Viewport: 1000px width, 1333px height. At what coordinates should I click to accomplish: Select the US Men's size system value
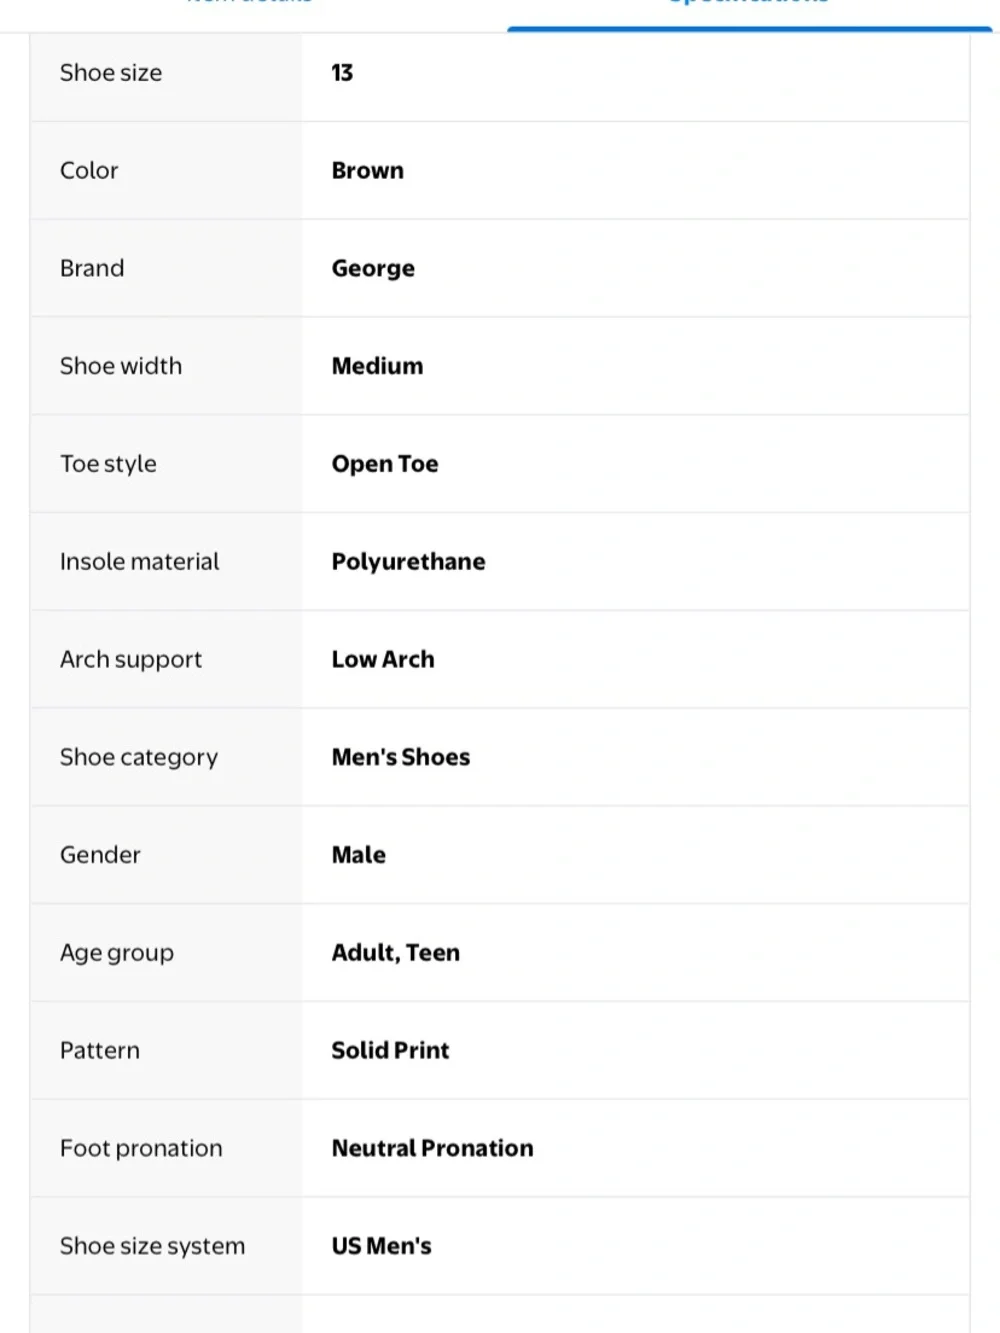[382, 1246]
